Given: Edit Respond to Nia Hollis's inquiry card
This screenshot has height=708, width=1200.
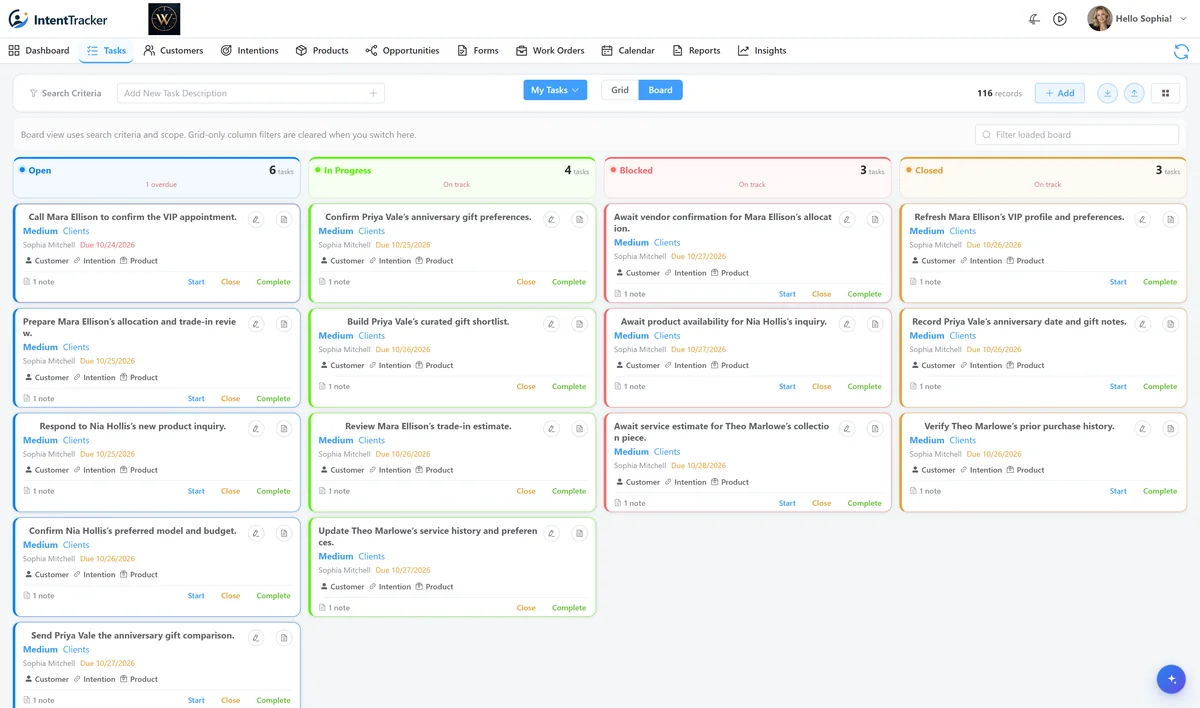Looking at the screenshot, I should point(256,428).
